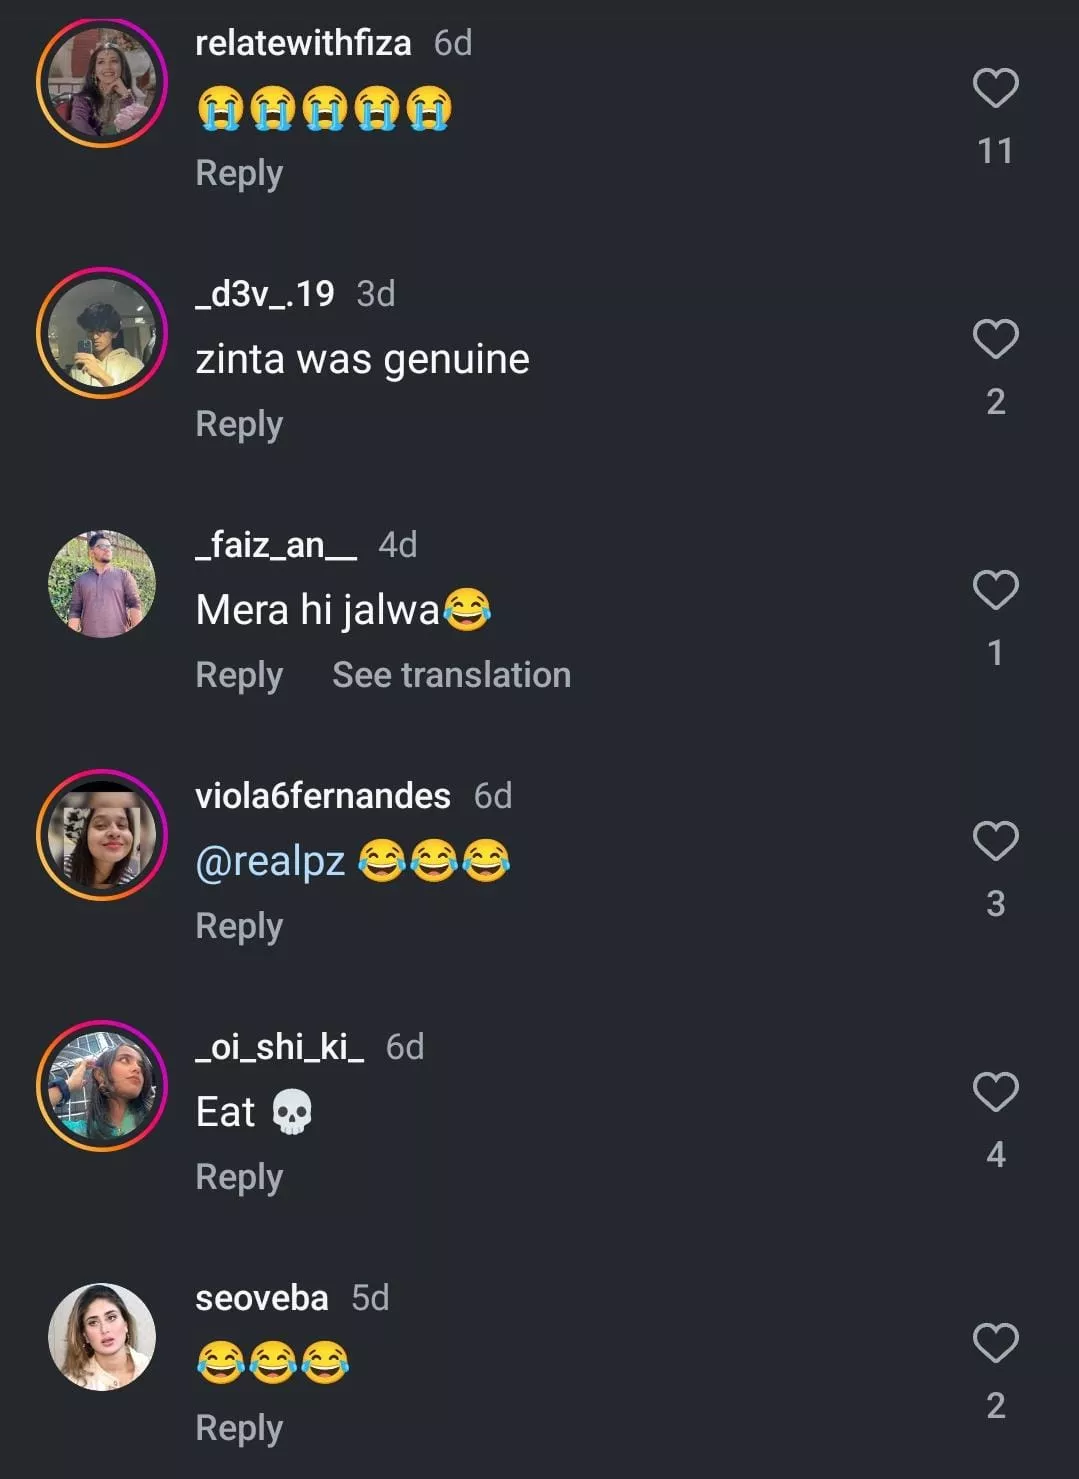The height and width of the screenshot is (1479, 1079).
Task: Reply to viola6fernandes's comment
Action: [239, 926]
